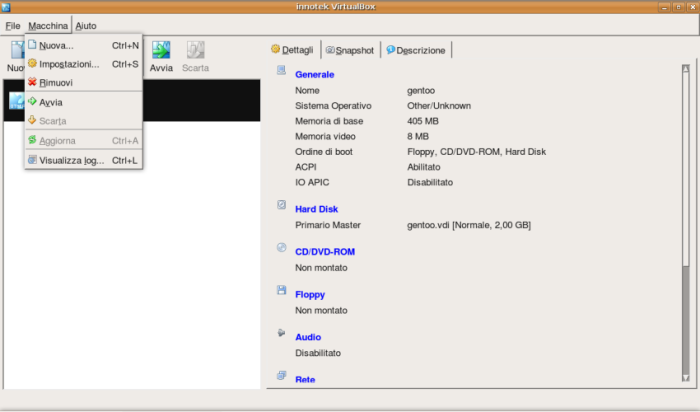The width and height of the screenshot is (700, 412).
Task: Click the greyed Scarta toolbar icon
Action: (196, 50)
